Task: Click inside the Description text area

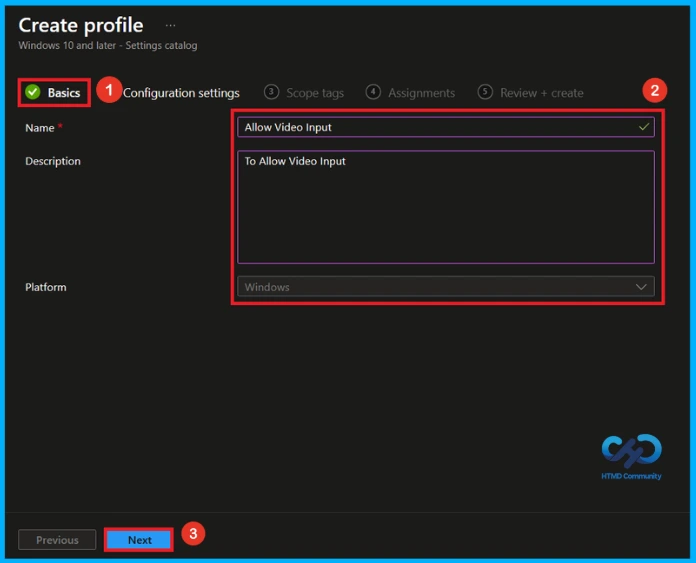Action: tap(446, 207)
